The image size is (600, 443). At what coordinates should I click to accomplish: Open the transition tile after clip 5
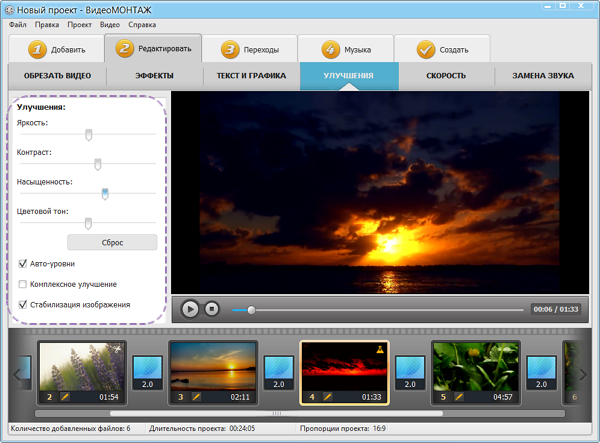coord(541,373)
